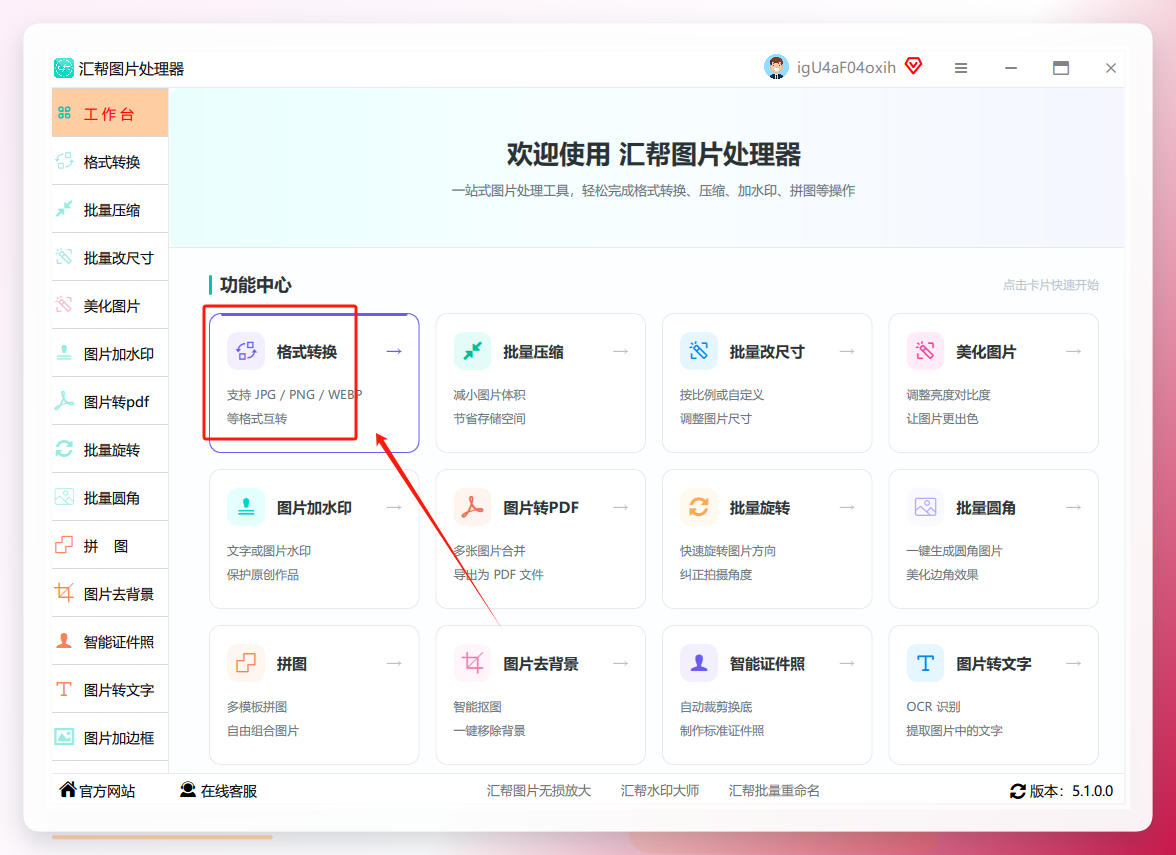Click the 美化图片 card icon
The width and height of the screenshot is (1176, 855).
[x=926, y=351]
